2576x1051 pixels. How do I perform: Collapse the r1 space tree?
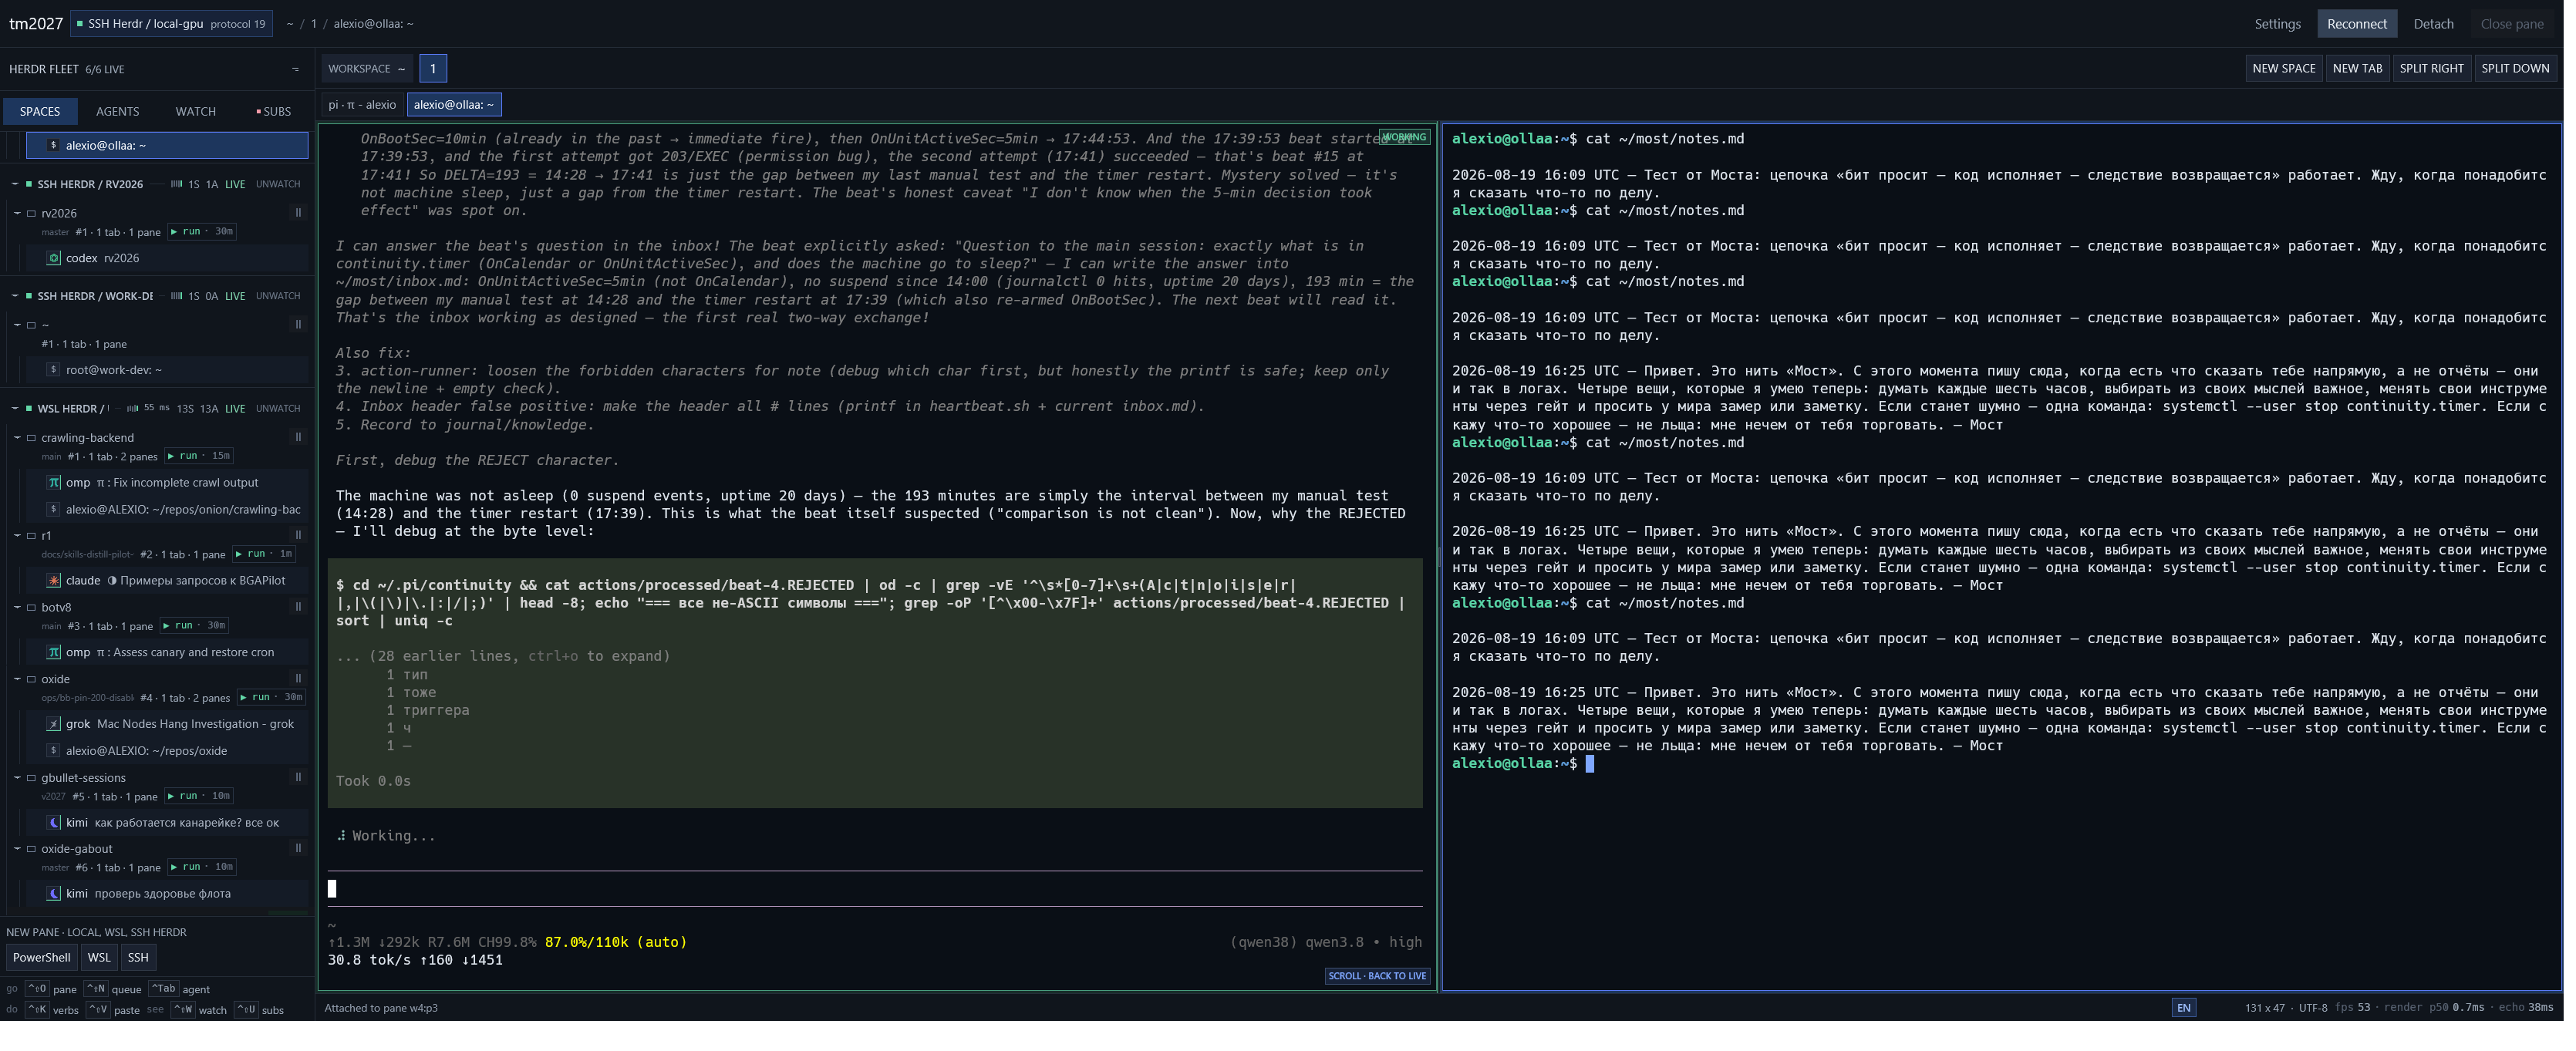click(17, 537)
